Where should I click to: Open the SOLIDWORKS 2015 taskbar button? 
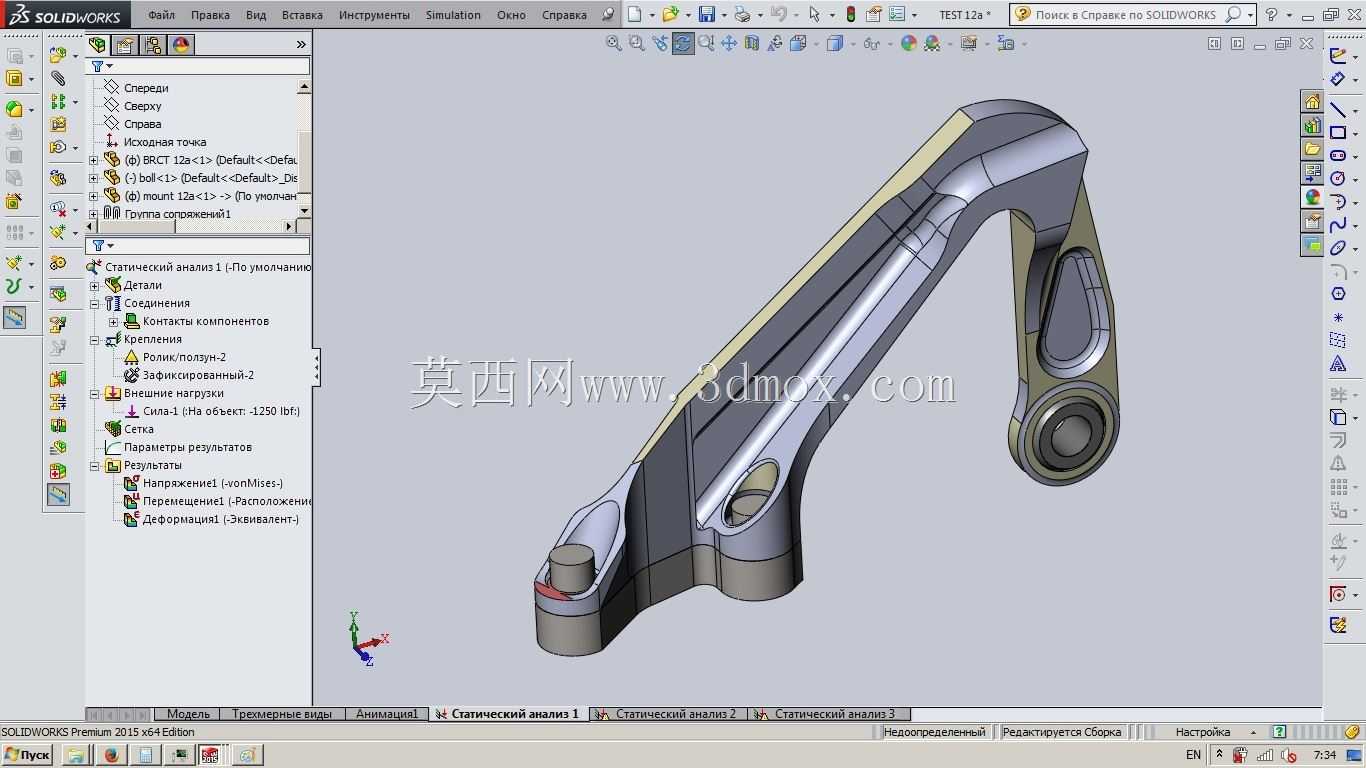210,755
